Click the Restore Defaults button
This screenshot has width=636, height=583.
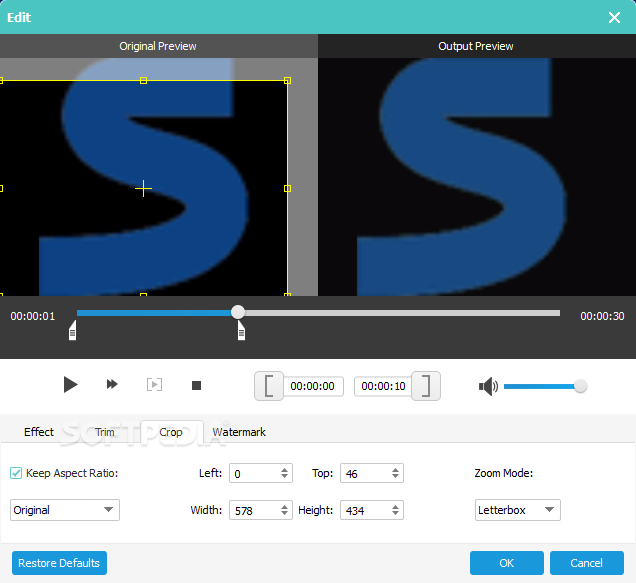point(59,563)
